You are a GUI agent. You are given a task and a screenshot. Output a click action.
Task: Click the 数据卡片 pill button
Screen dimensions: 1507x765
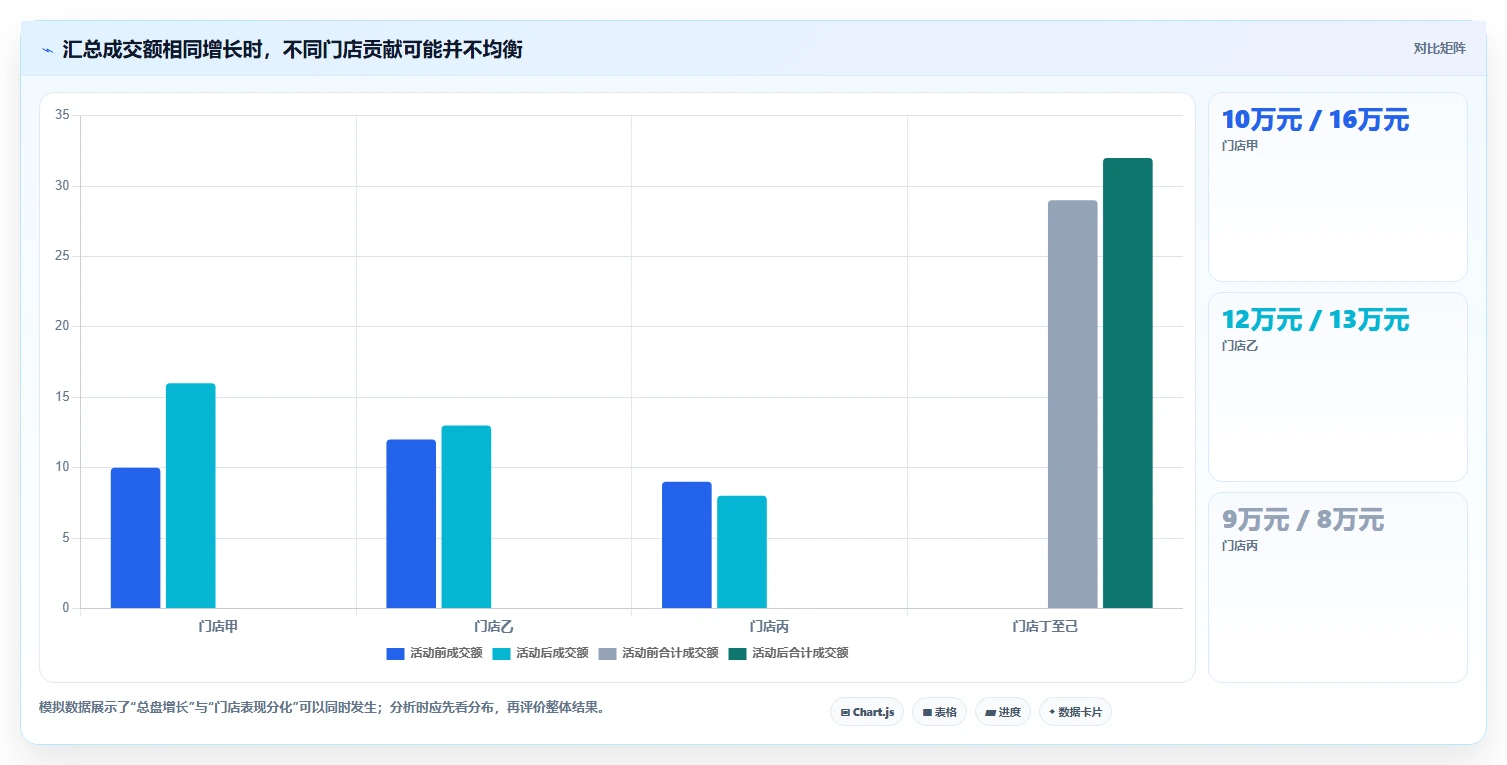coord(1075,712)
